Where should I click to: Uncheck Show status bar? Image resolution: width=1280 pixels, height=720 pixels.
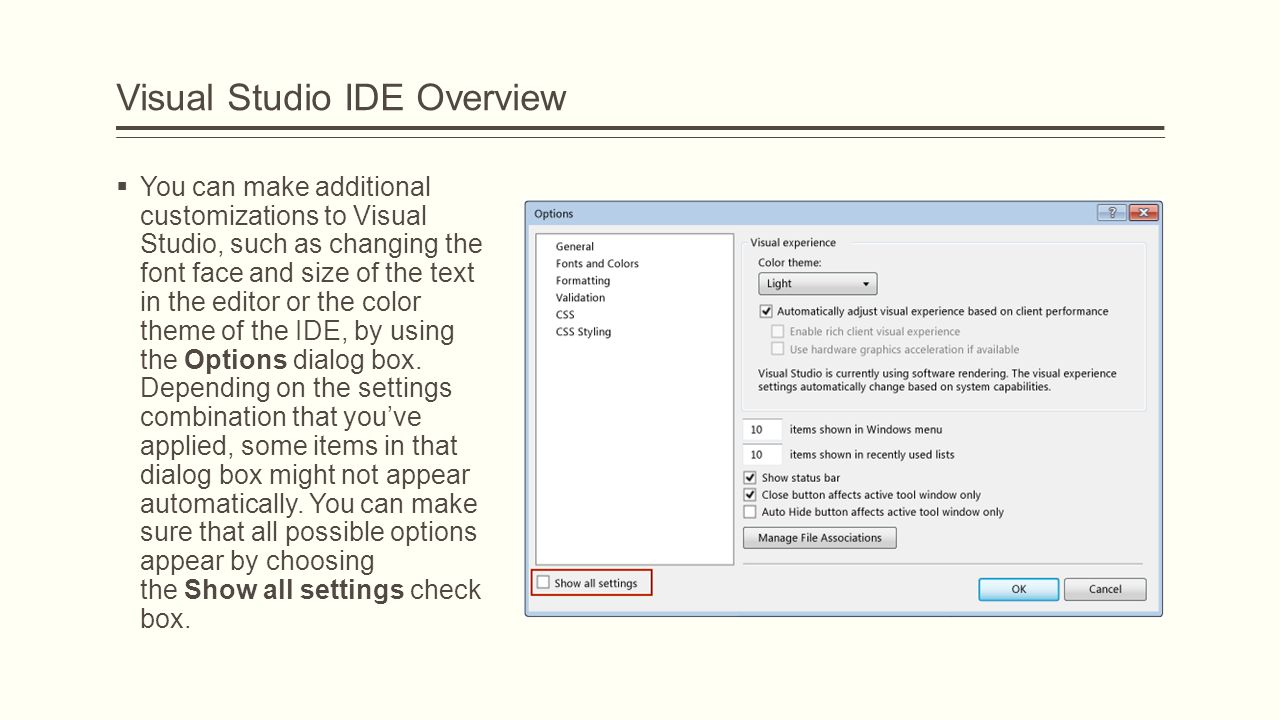(750, 478)
